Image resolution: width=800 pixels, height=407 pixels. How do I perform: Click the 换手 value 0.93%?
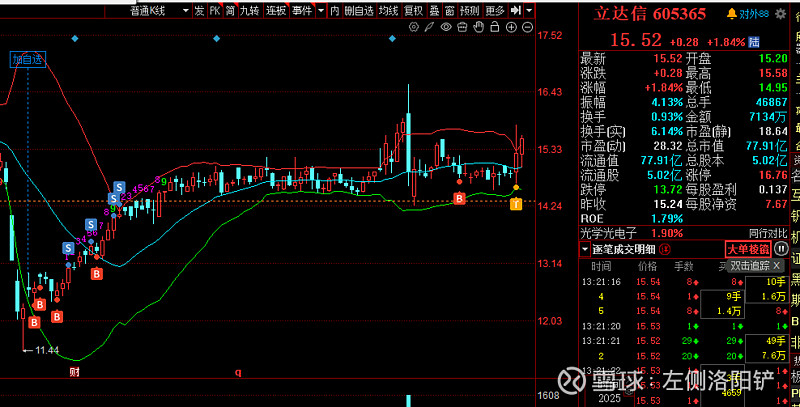pos(667,117)
